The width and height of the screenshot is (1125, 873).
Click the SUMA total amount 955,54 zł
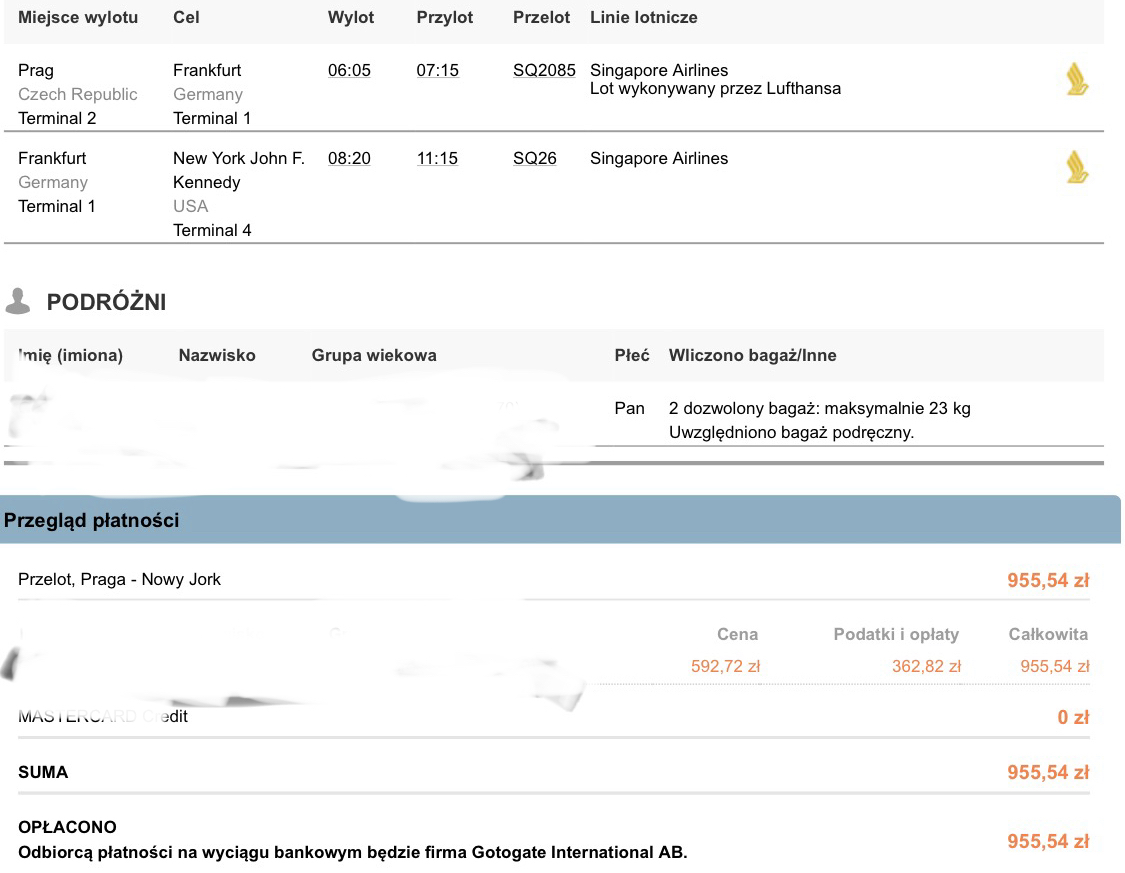pos(1048,773)
